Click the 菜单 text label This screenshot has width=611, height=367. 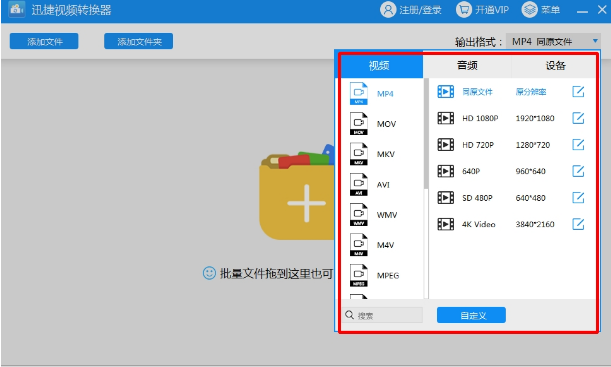click(550, 10)
